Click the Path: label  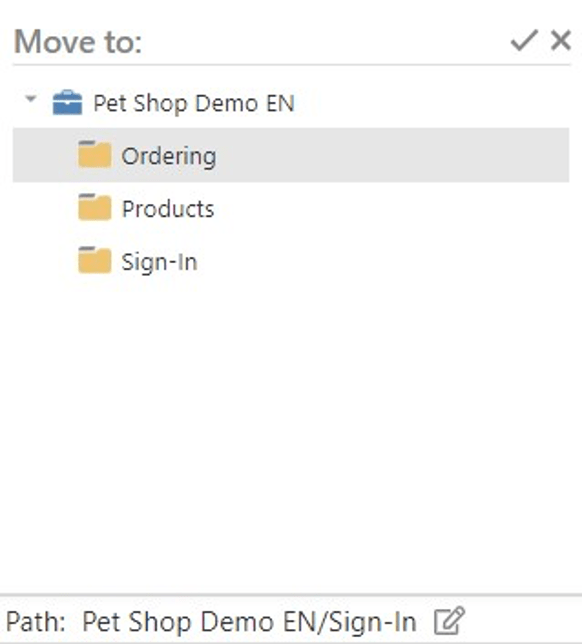point(36,622)
